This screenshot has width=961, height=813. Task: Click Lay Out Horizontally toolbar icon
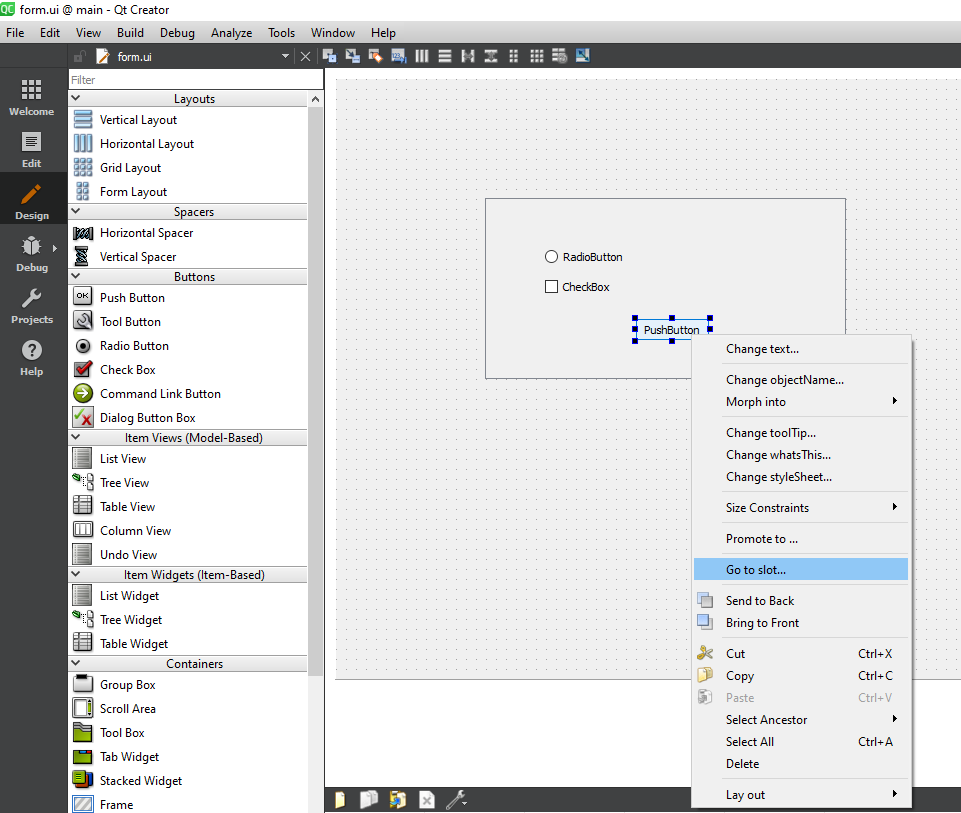[421, 56]
